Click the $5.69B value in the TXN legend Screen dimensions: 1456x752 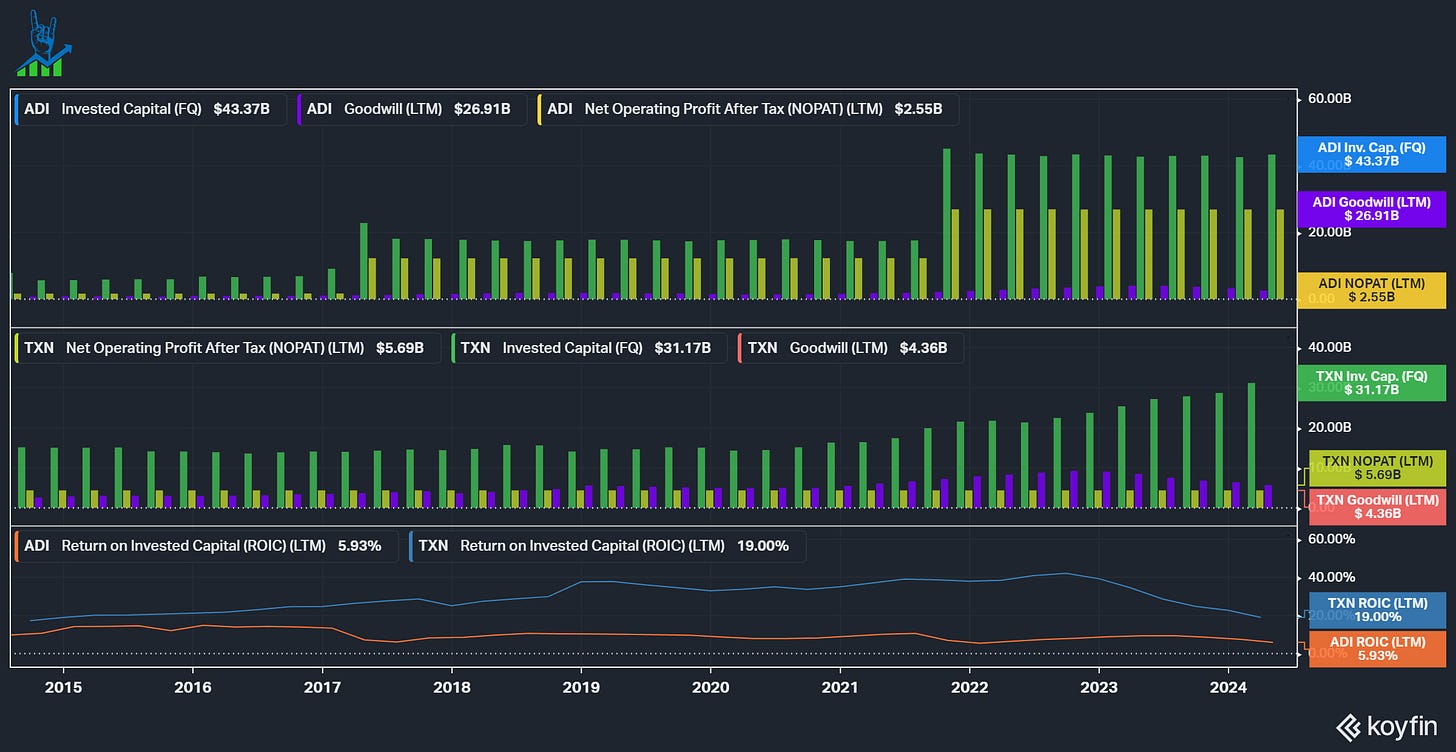tap(400, 348)
